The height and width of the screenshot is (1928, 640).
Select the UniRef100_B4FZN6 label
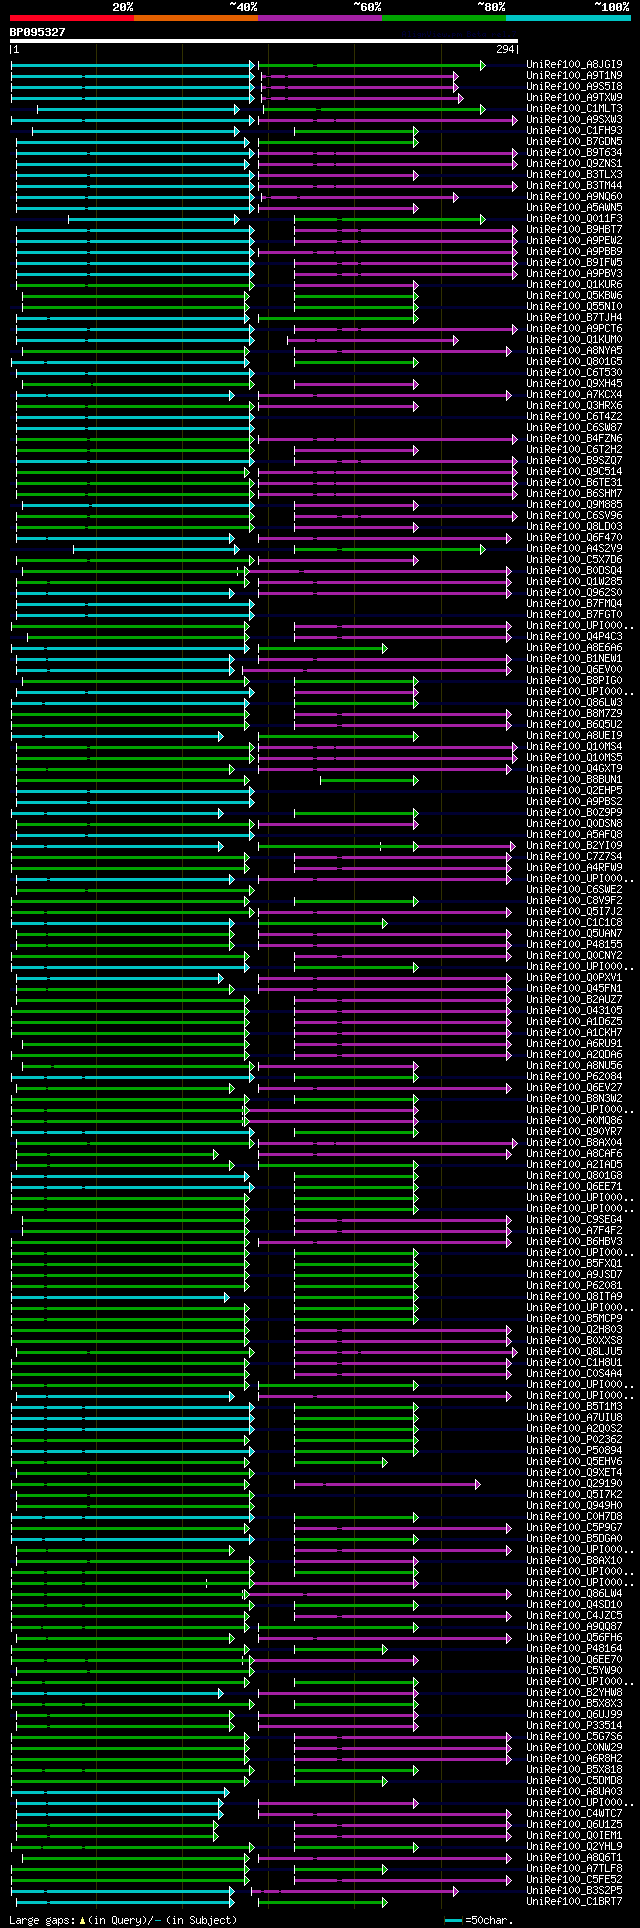(x=574, y=439)
